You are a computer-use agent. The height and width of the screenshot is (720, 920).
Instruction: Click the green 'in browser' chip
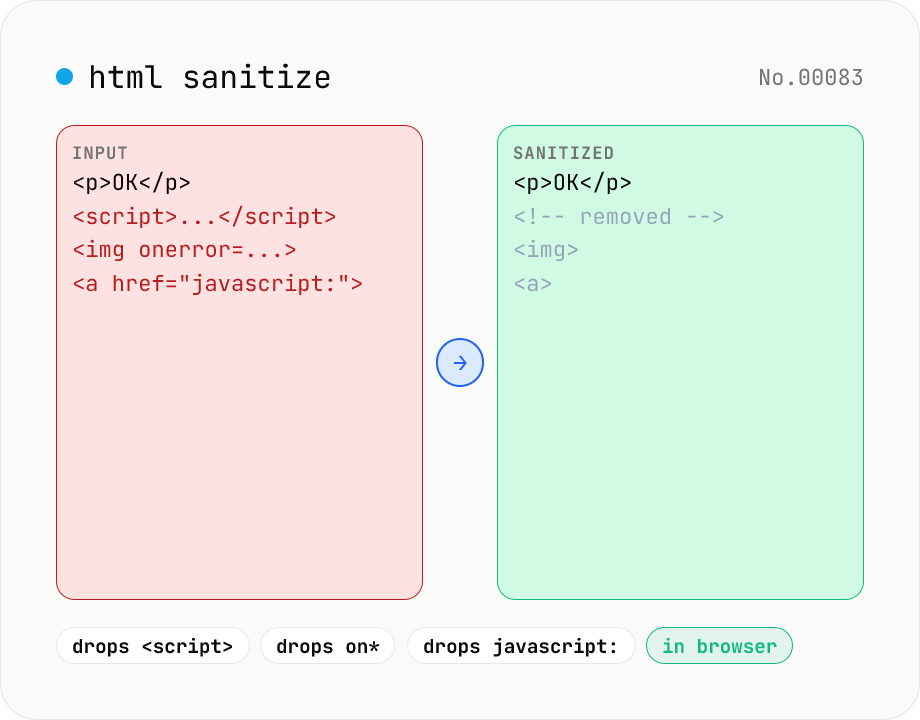pos(719,646)
